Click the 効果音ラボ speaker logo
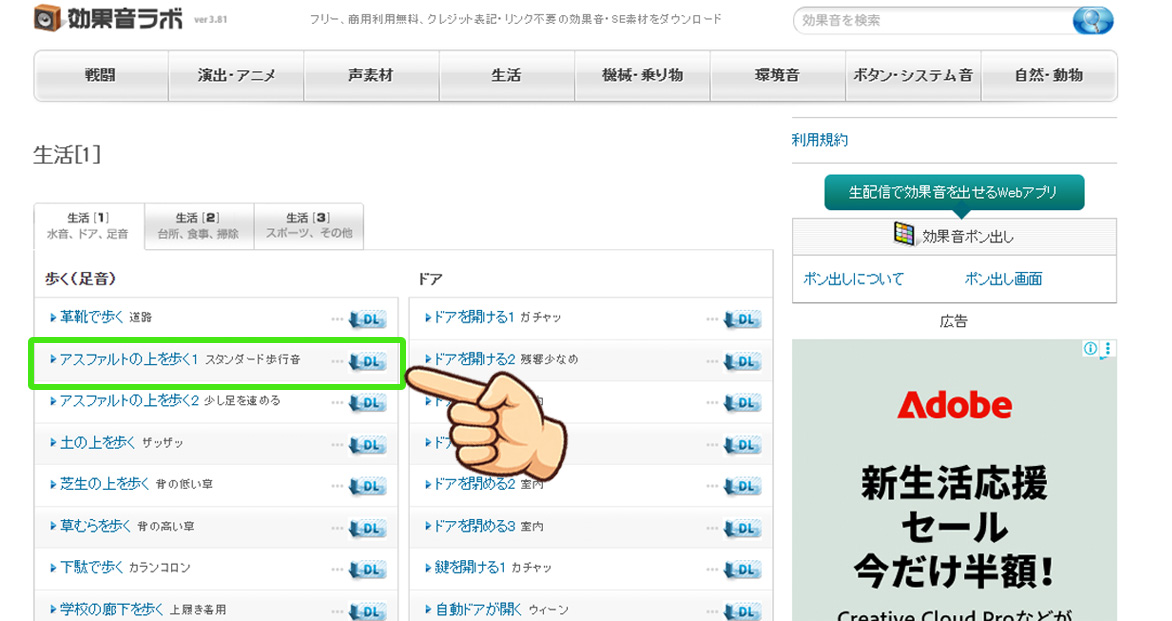1172x621 pixels. (x=47, y=18)
